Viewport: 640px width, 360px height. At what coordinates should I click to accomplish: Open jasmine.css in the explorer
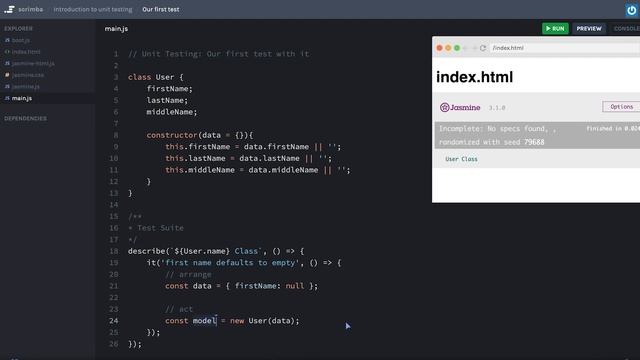tap(28, 75)
